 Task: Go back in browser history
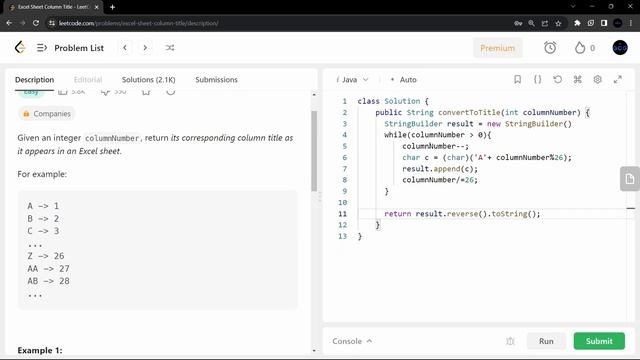click(9, 23)
